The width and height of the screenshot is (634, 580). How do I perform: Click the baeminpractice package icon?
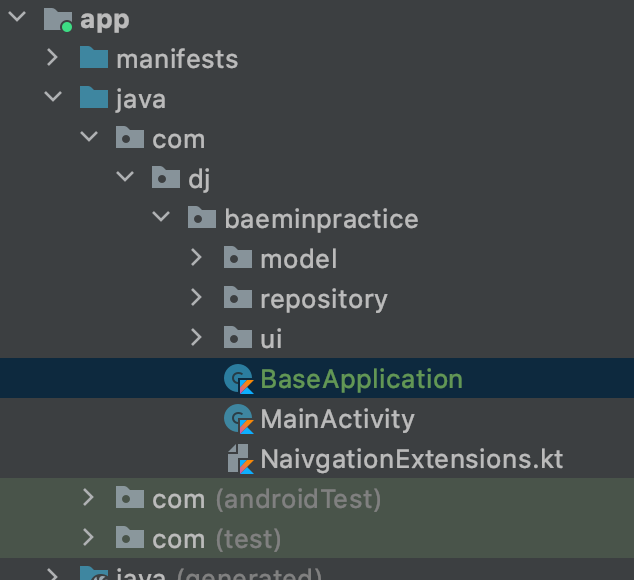(202, 218)
